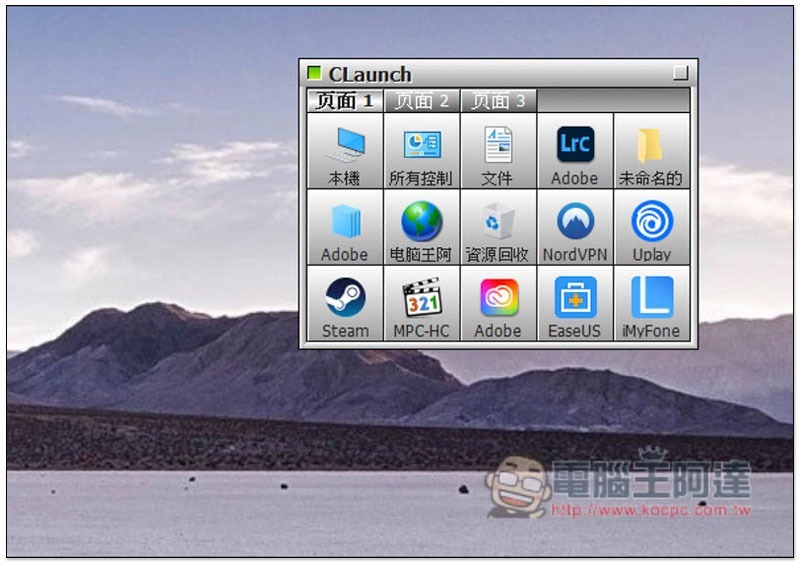This screenshot has height=564, width=800.
Task: Click the CLaunch title bar text
Action: pyautogui.click(x=370, y=75)
